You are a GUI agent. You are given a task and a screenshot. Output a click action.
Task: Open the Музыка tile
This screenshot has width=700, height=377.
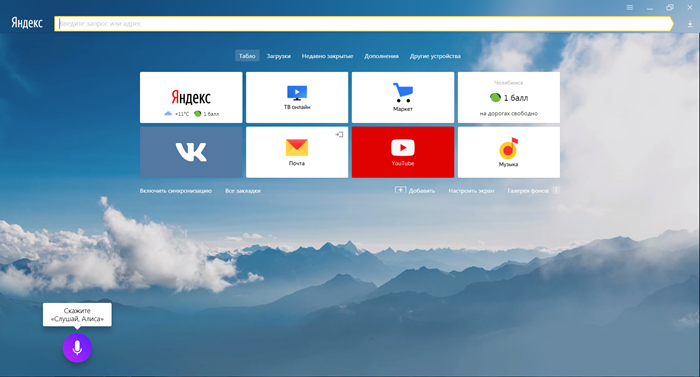click(x=508, y=152)
